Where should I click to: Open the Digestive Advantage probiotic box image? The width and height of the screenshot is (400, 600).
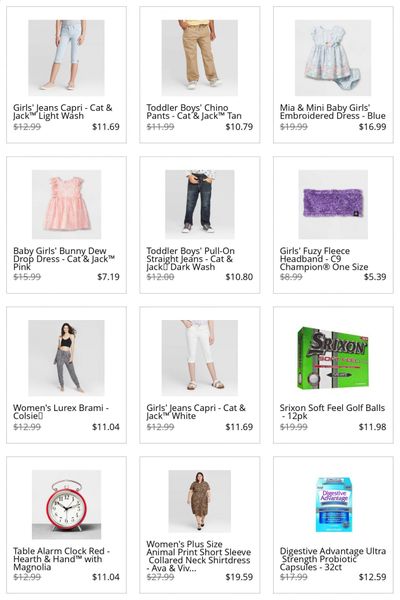333,504
